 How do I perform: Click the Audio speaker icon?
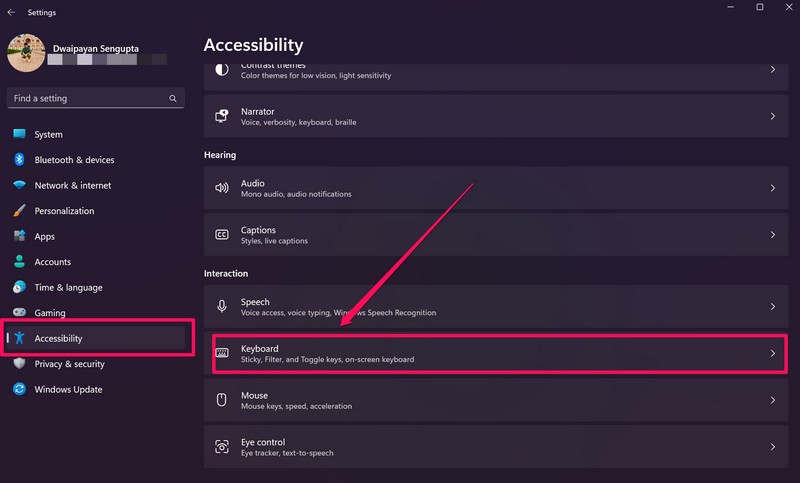click(x=222, y=188)
